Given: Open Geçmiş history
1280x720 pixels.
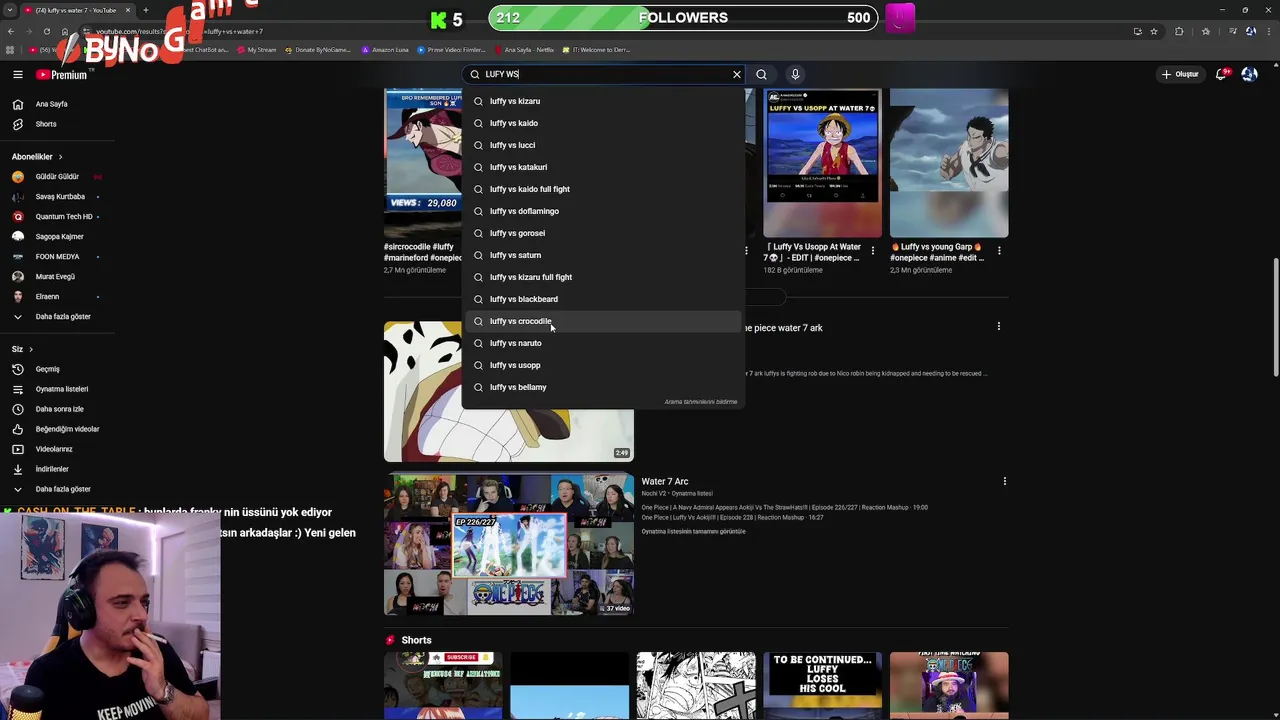Looking at the screenshot, I should [x=47, y=369].
